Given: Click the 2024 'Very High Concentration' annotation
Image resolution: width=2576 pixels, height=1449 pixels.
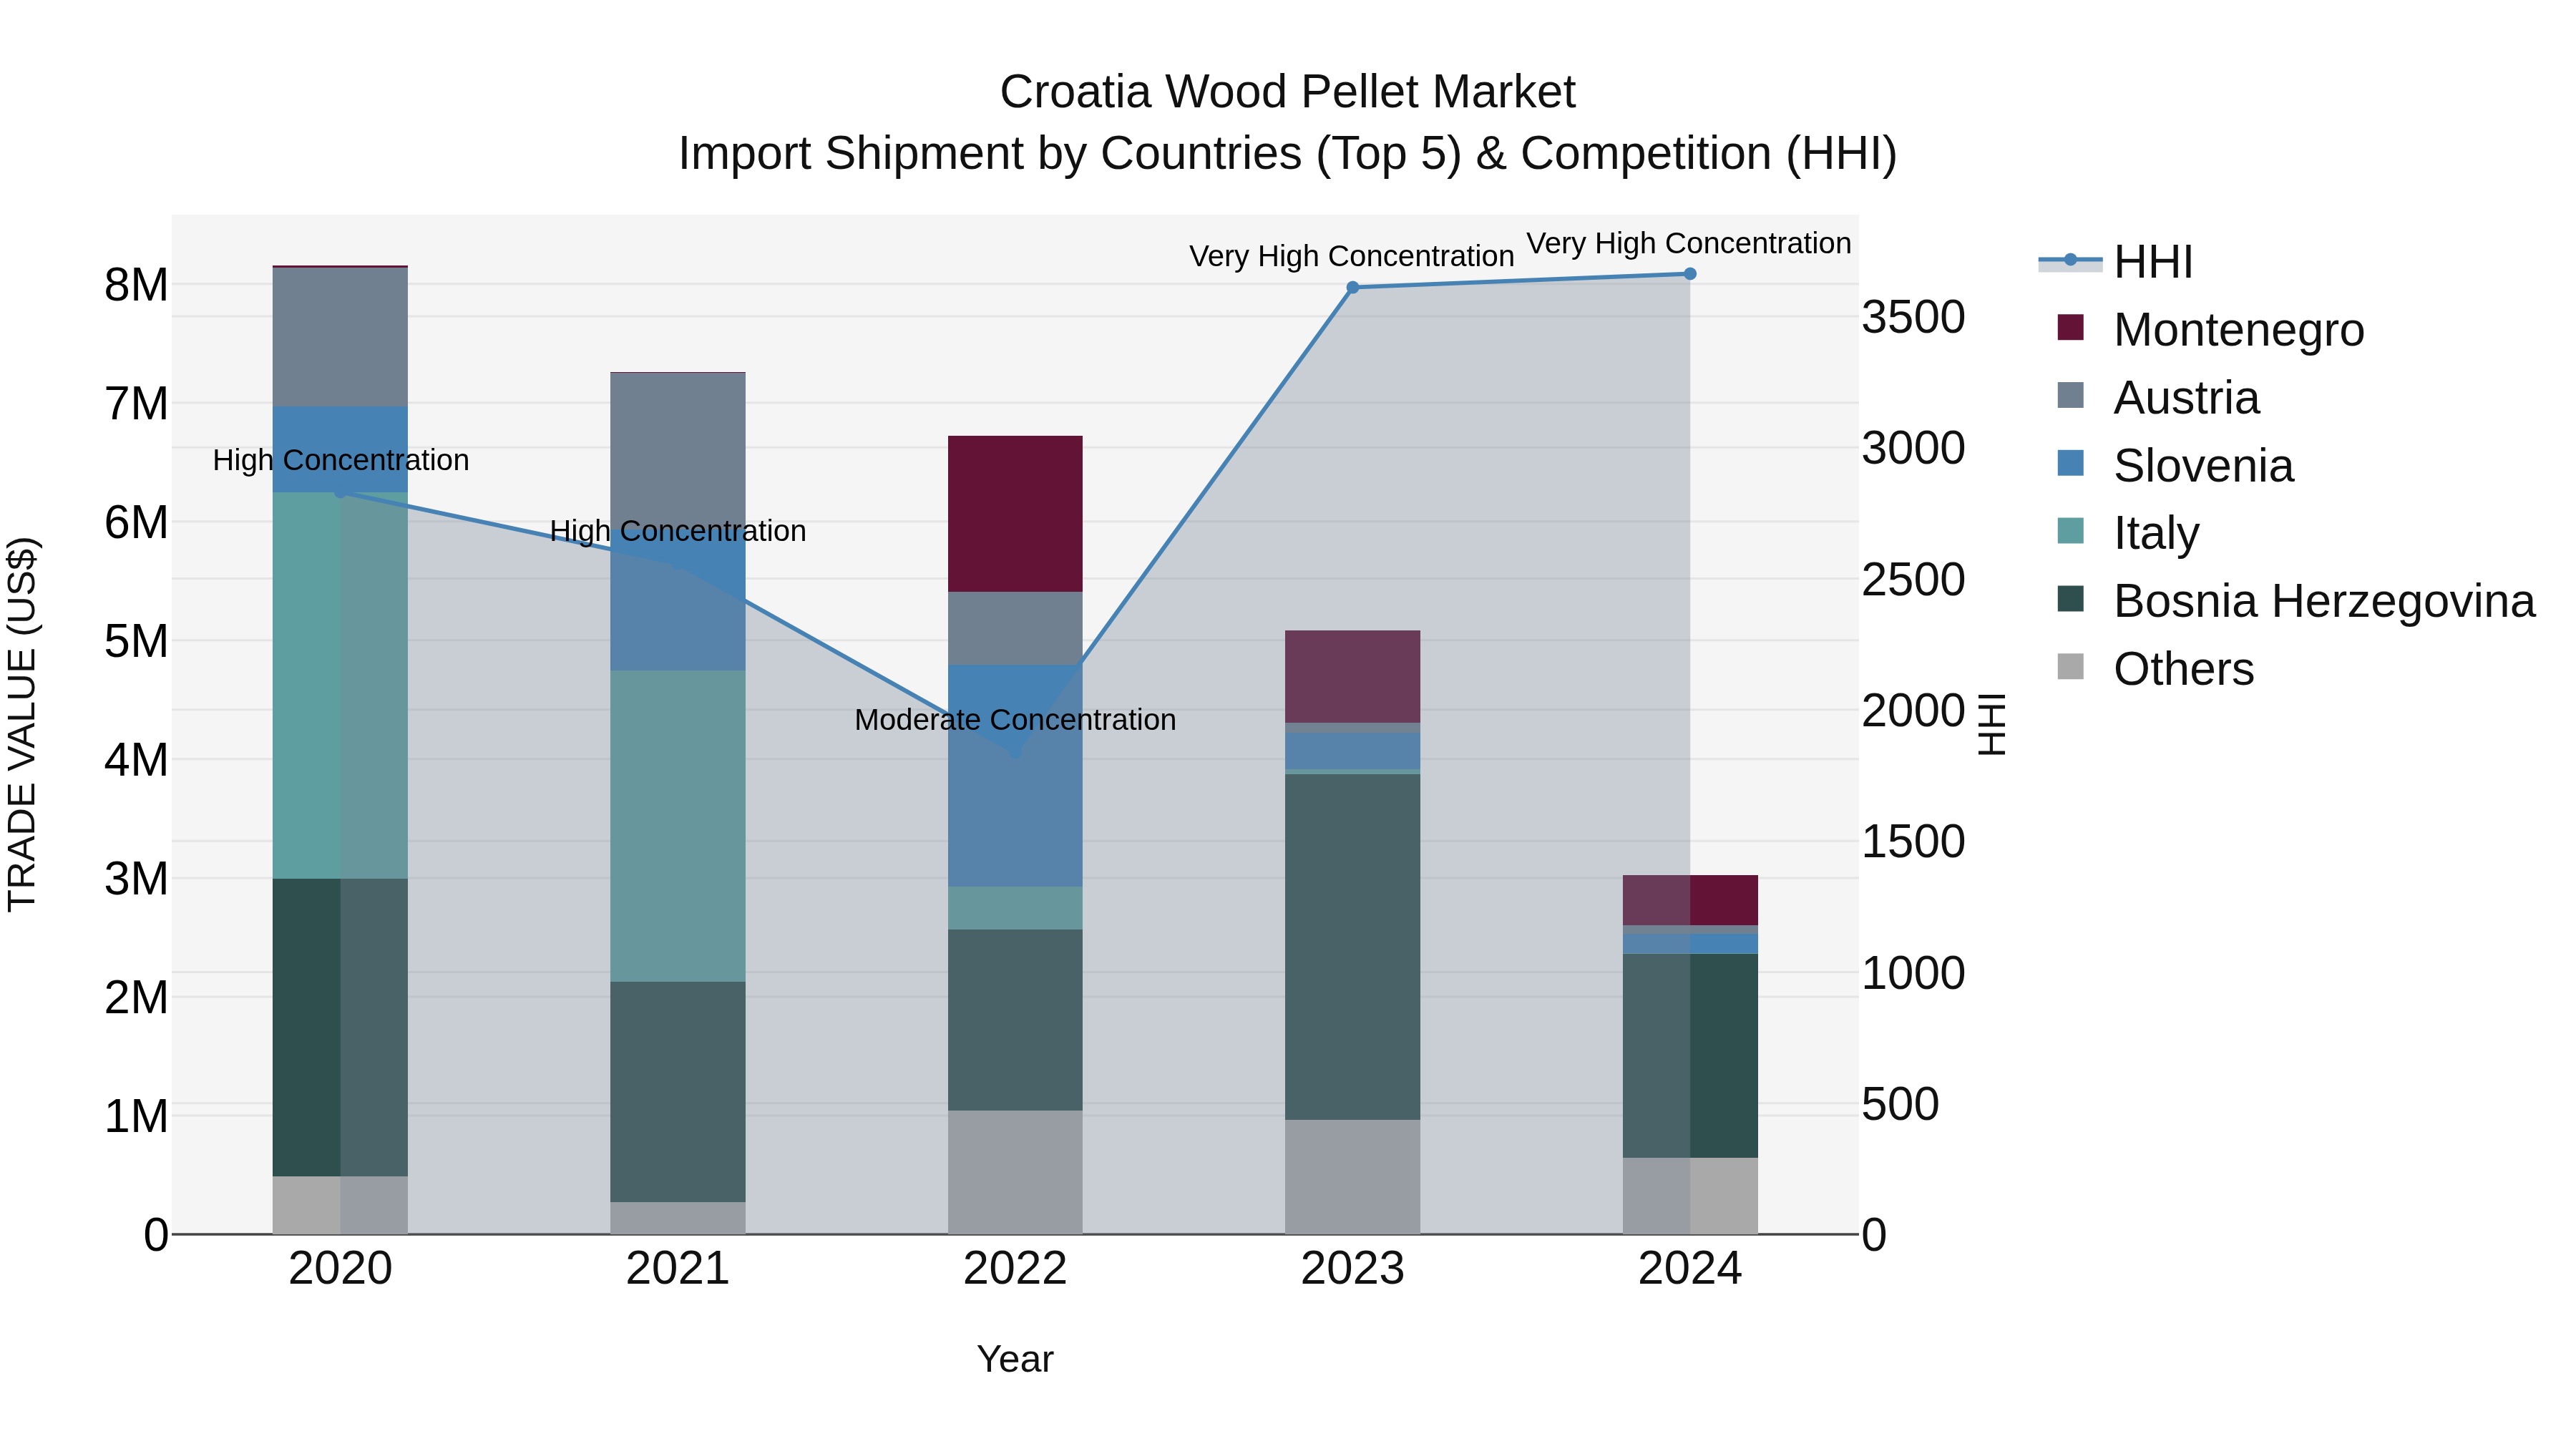Looking at the screenshot, I should 1689,244.
